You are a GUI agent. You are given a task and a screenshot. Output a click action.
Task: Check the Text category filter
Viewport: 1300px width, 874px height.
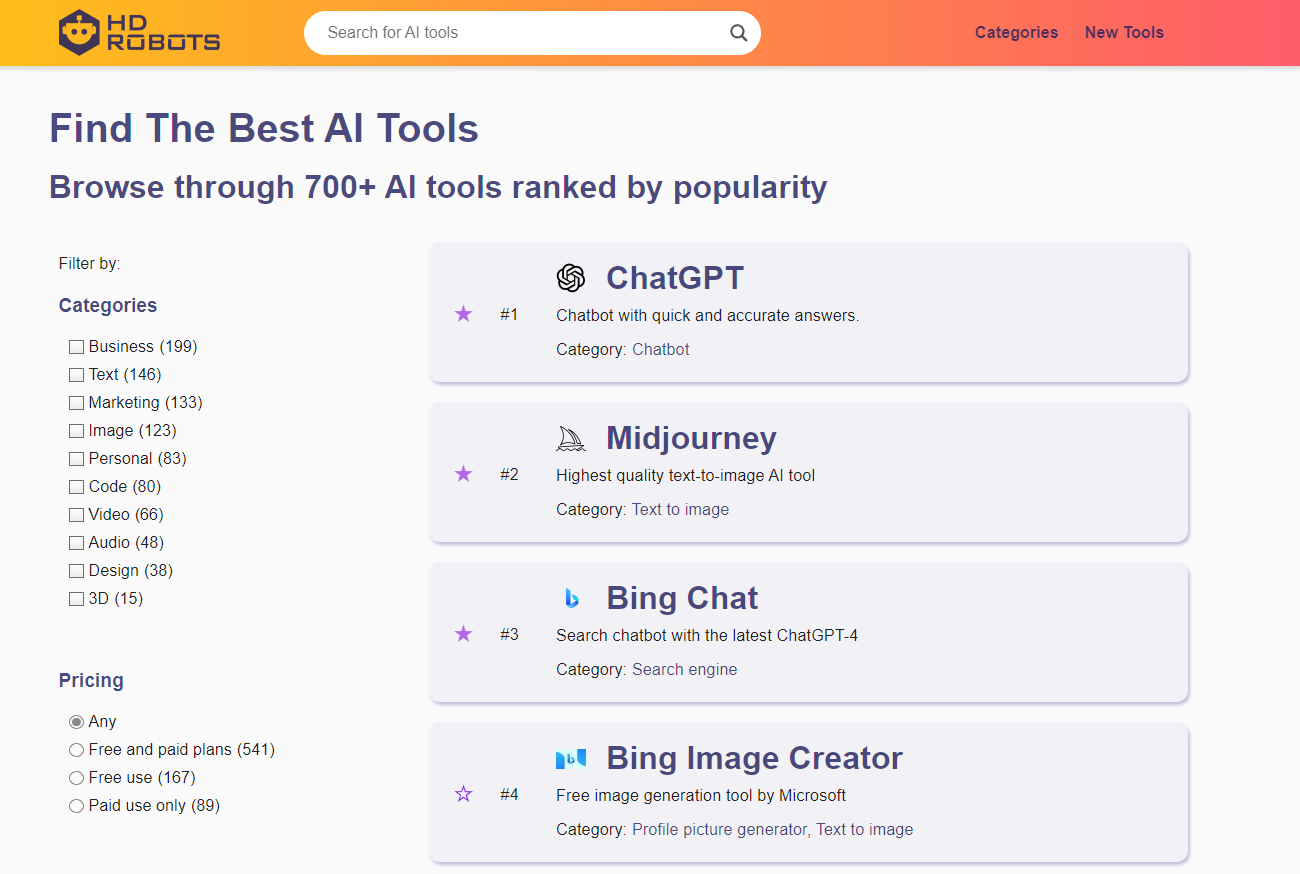76,375
